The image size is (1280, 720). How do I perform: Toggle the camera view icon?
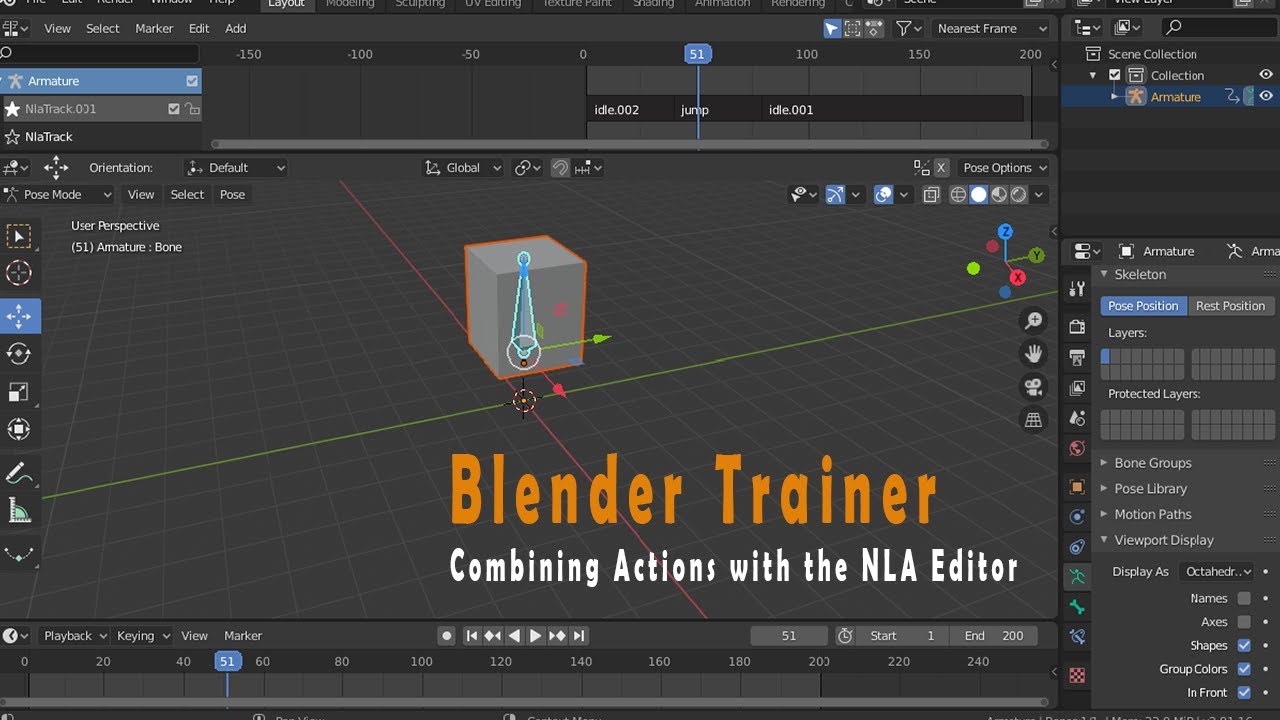(1033, 386)
